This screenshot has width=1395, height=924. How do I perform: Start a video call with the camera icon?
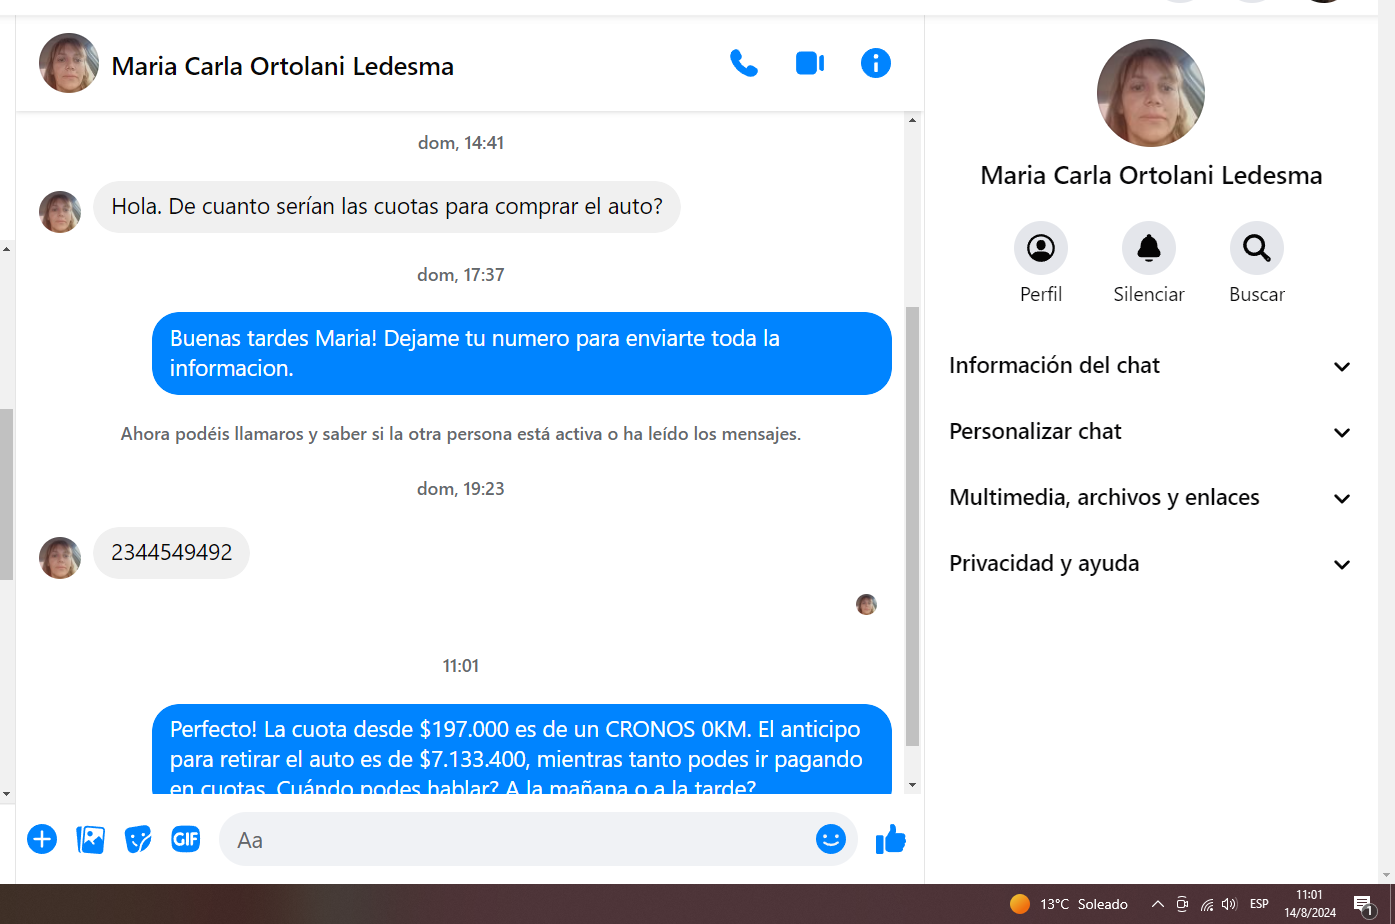(x=809, y=64)
